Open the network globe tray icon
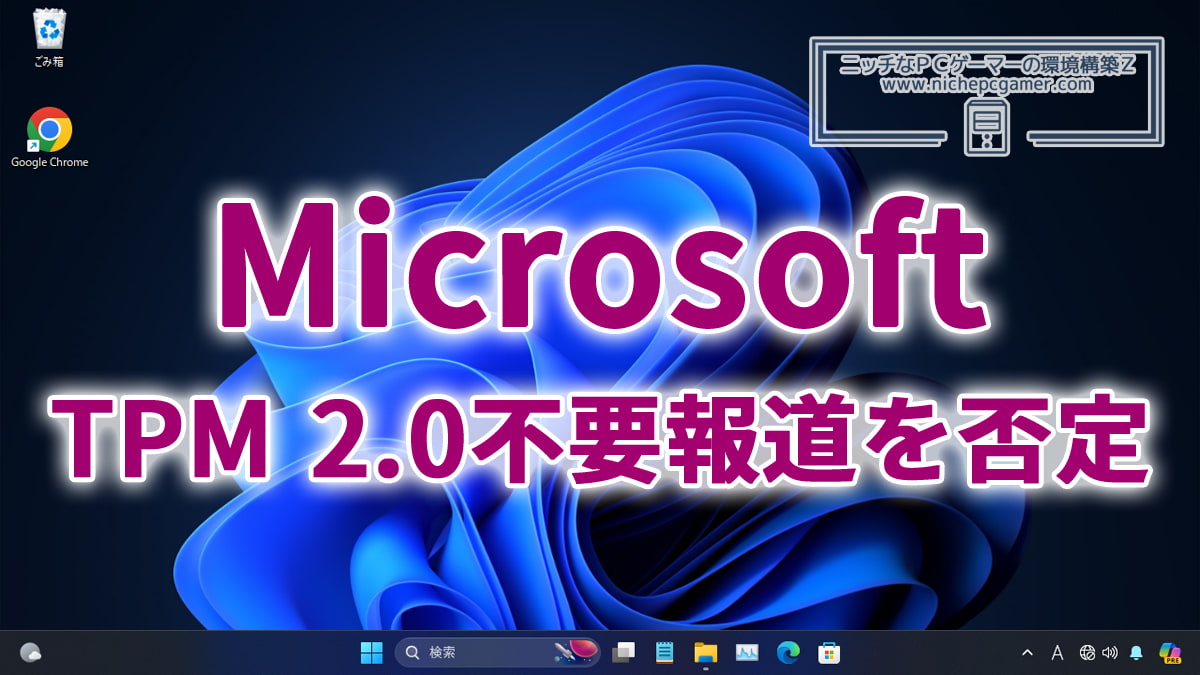 1087,653
